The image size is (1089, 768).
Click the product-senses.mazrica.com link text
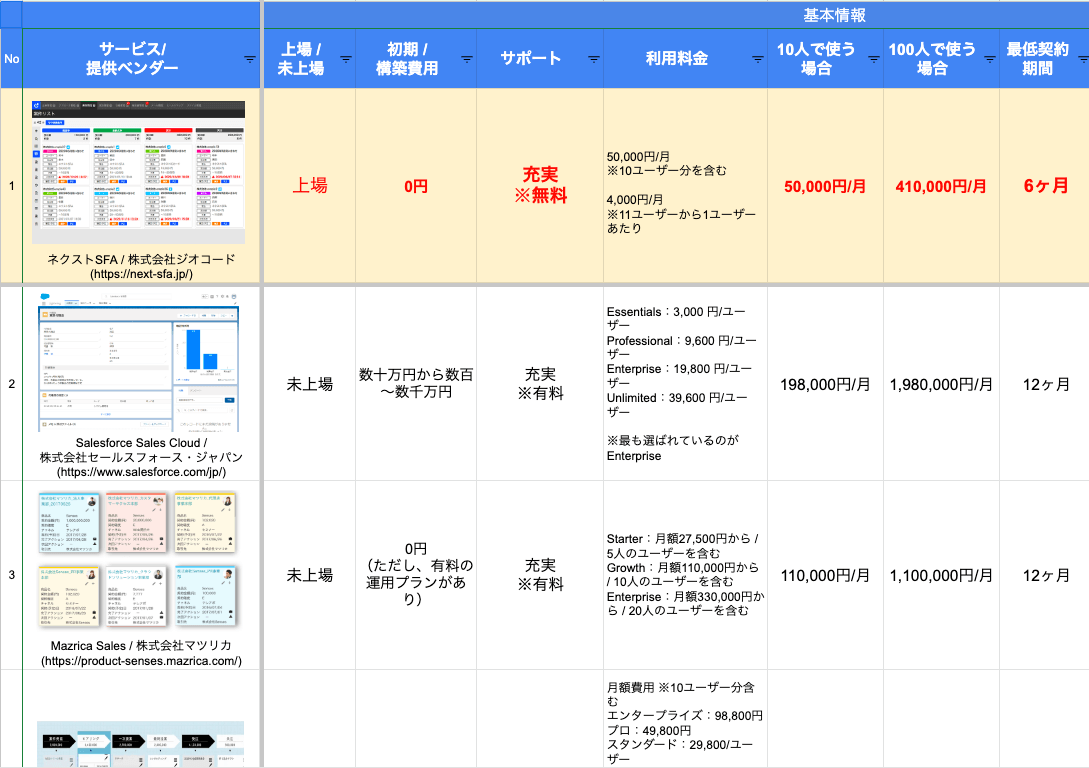point(141,661)
